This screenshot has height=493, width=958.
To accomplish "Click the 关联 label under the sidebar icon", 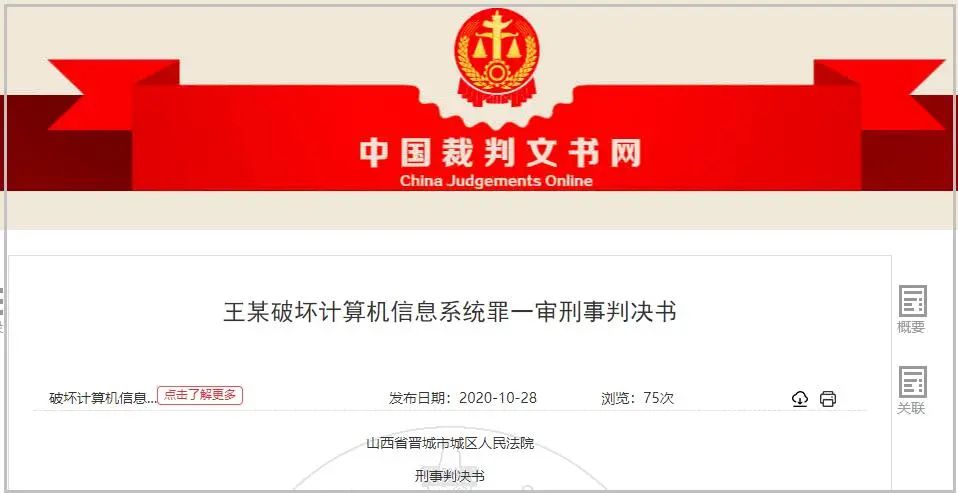I will click(x=911, y=409).
